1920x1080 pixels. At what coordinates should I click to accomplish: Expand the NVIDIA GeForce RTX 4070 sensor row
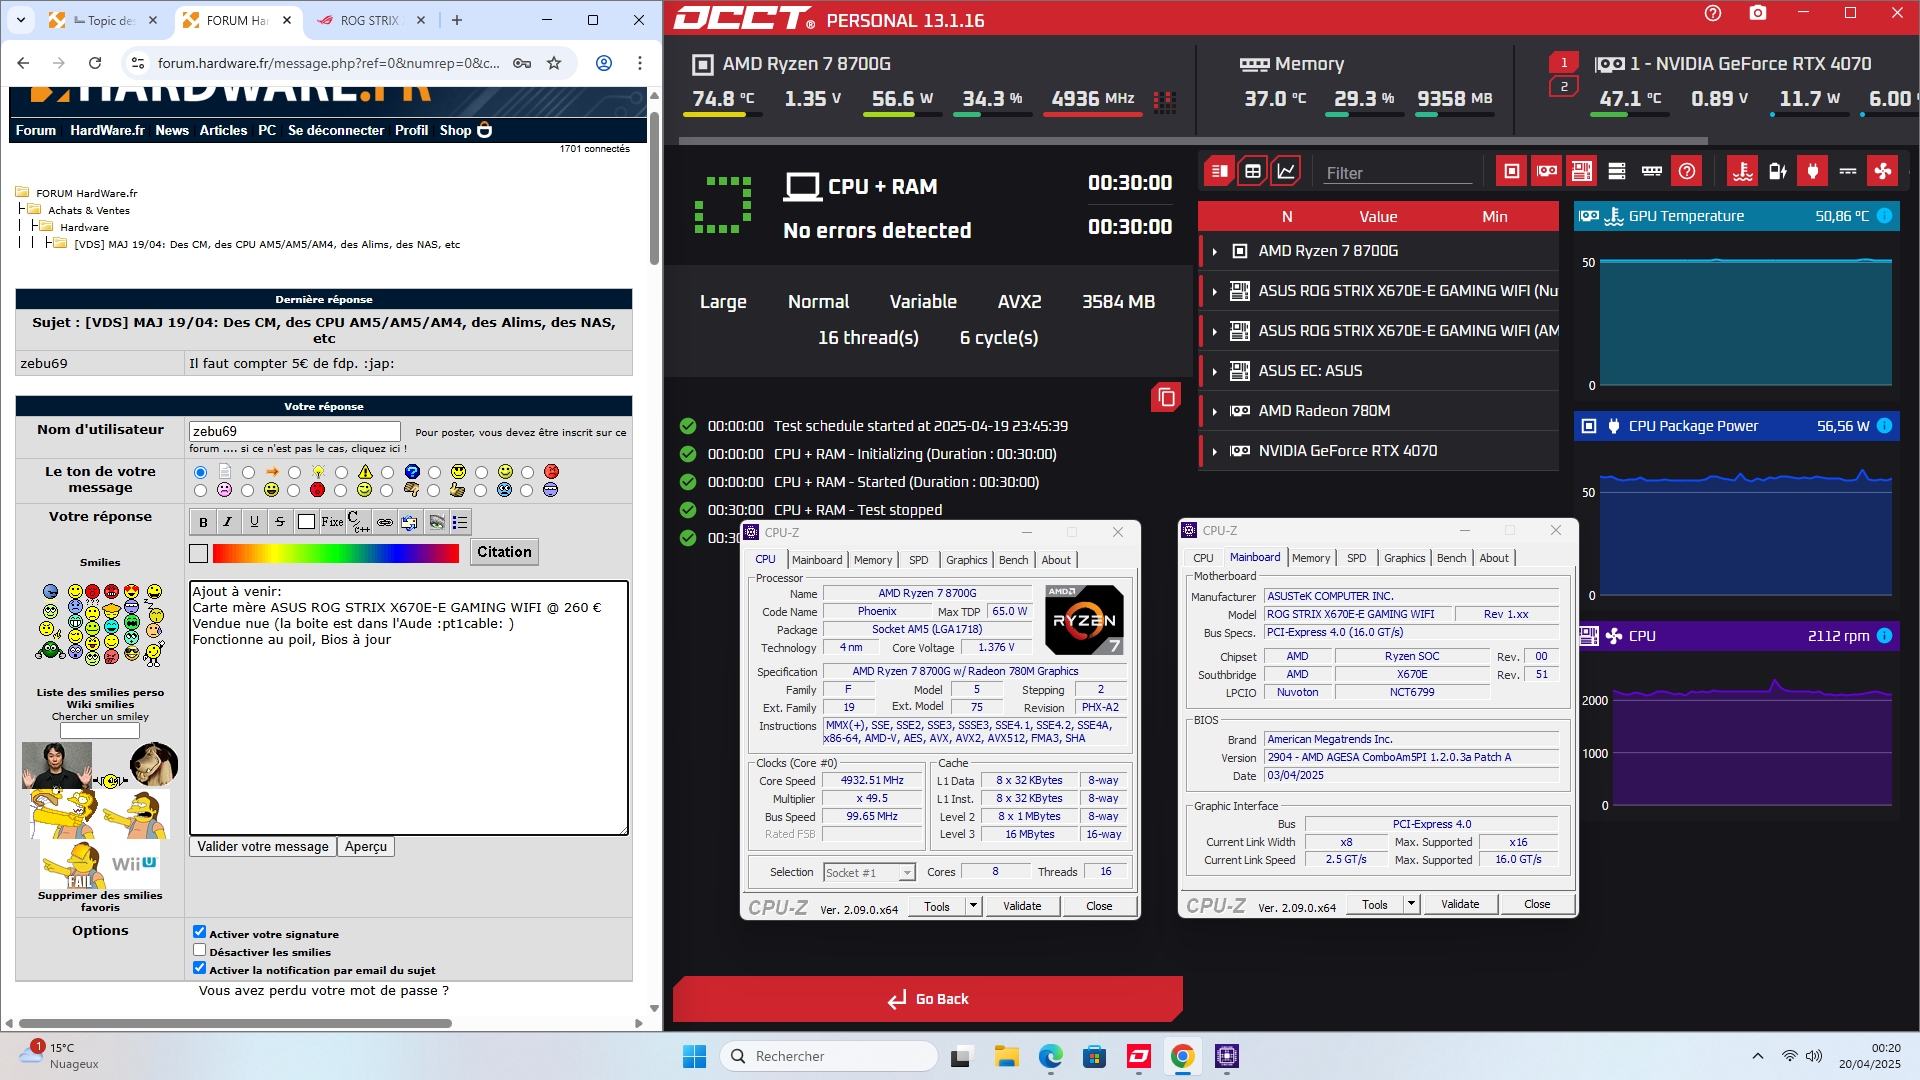point(1215,451)
